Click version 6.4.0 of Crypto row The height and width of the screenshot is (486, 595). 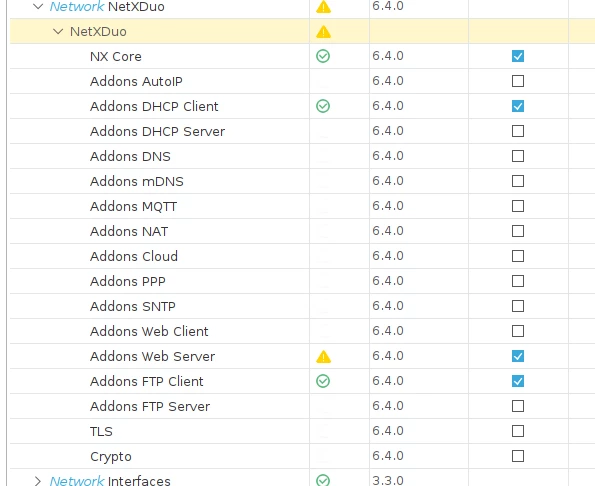click(x=388, y=456)
